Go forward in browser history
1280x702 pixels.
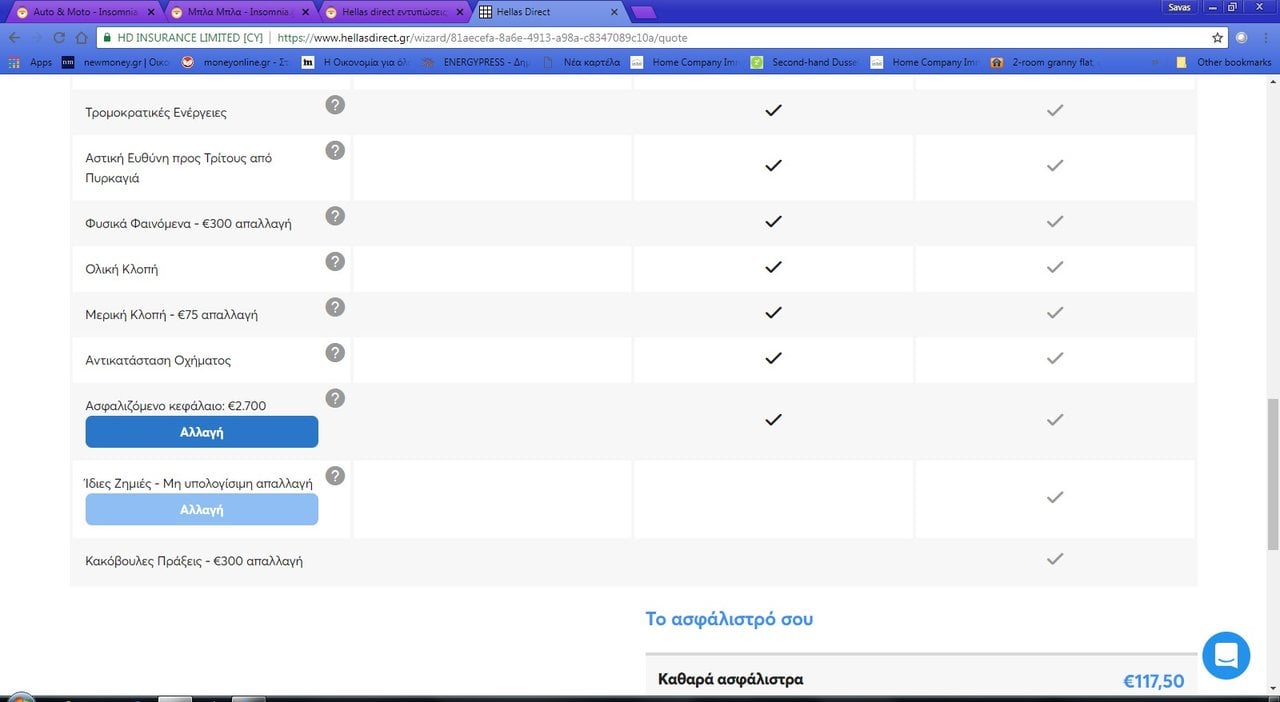tap(37, 37)
